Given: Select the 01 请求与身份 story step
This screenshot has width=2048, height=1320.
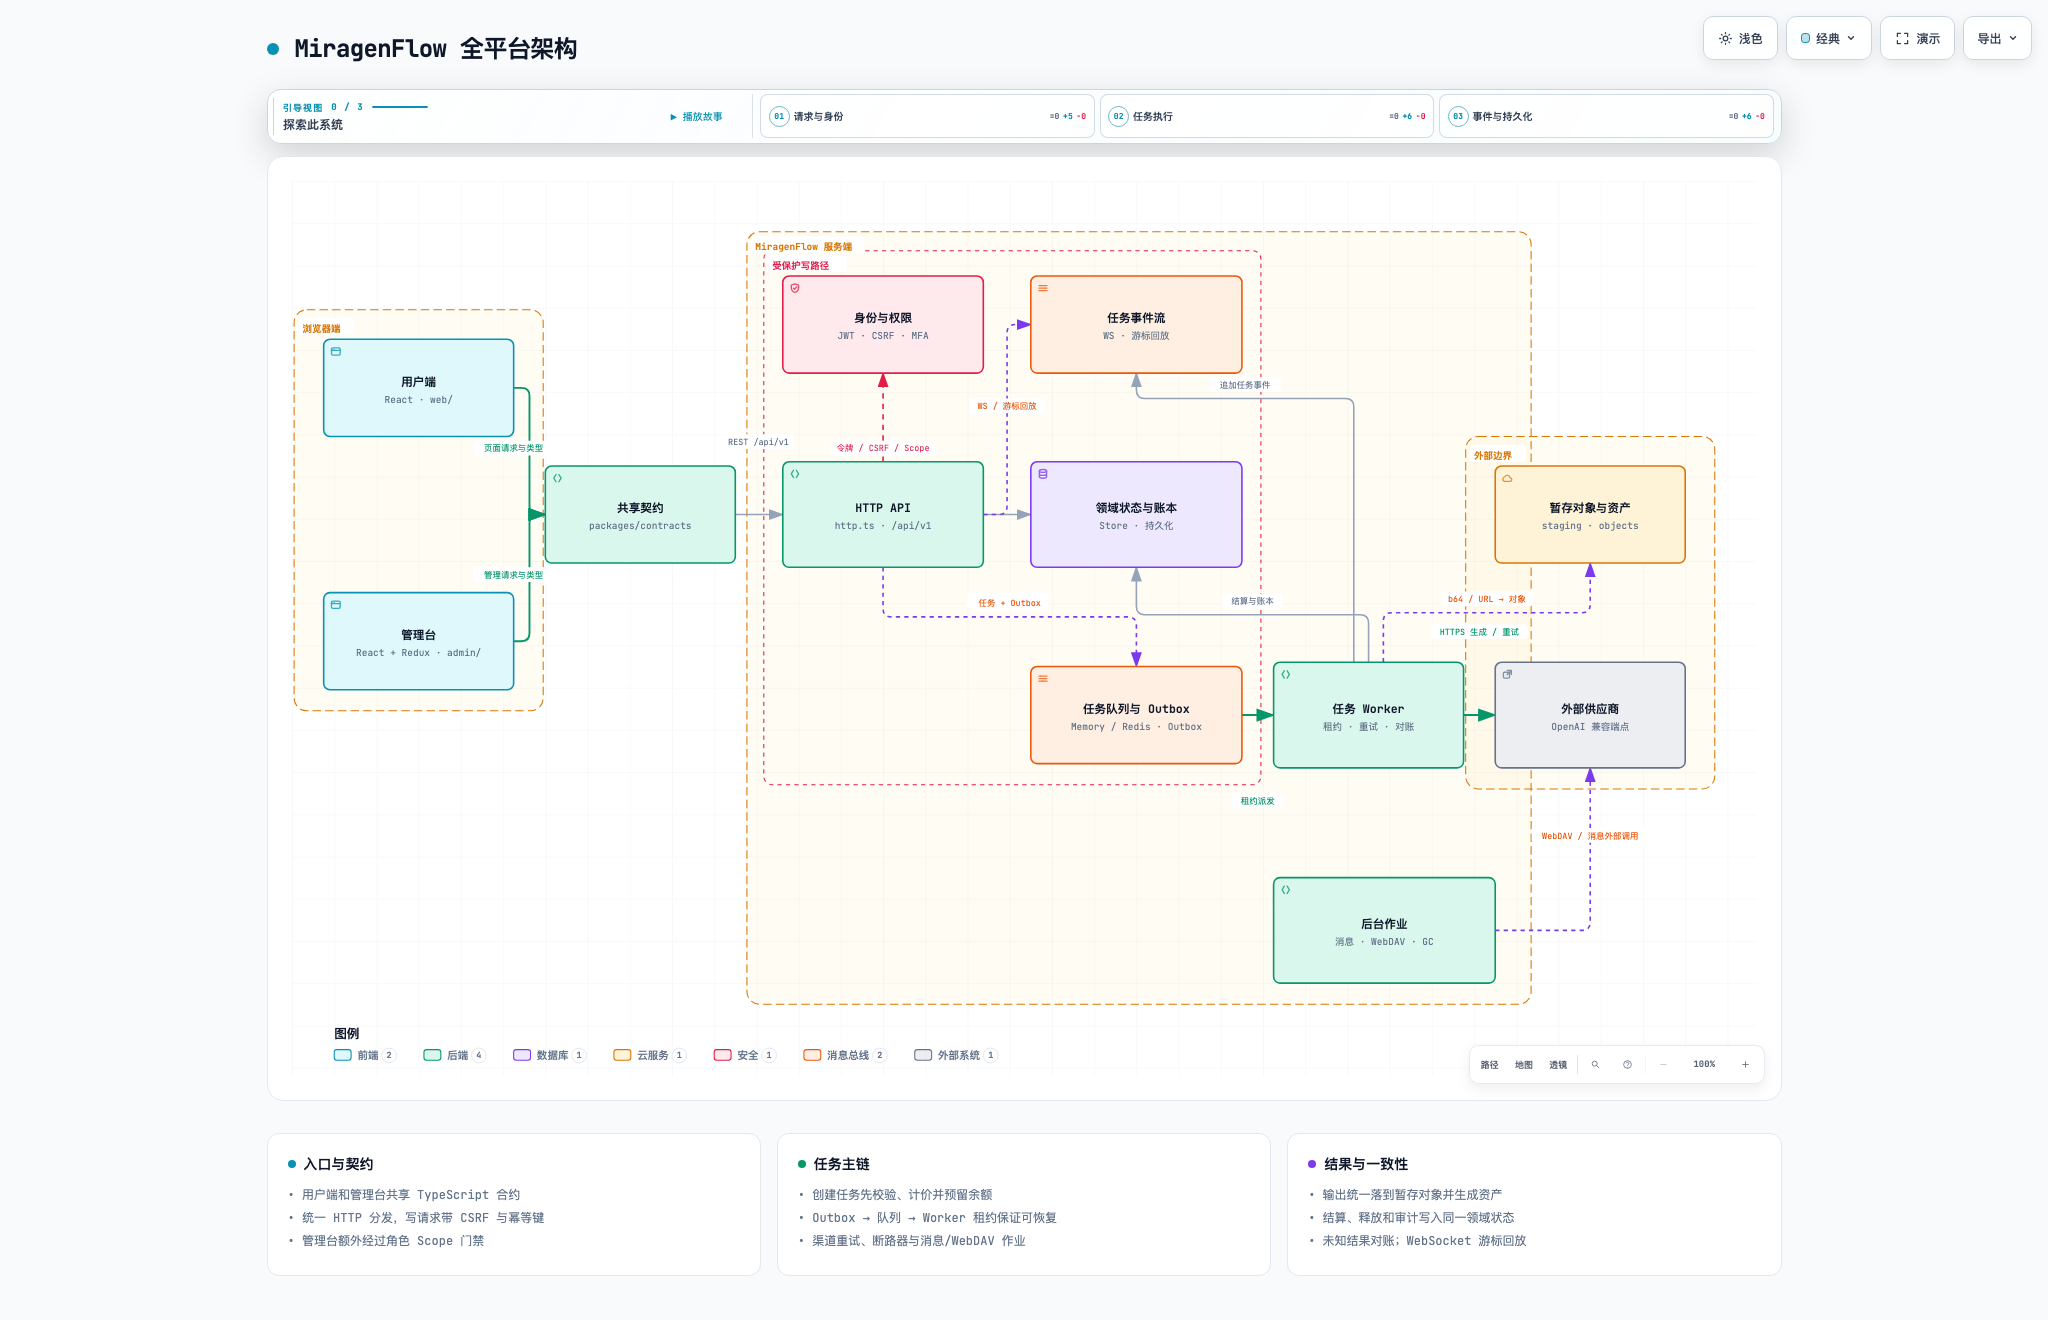Looking at the screenshot, I should point(927,116).
